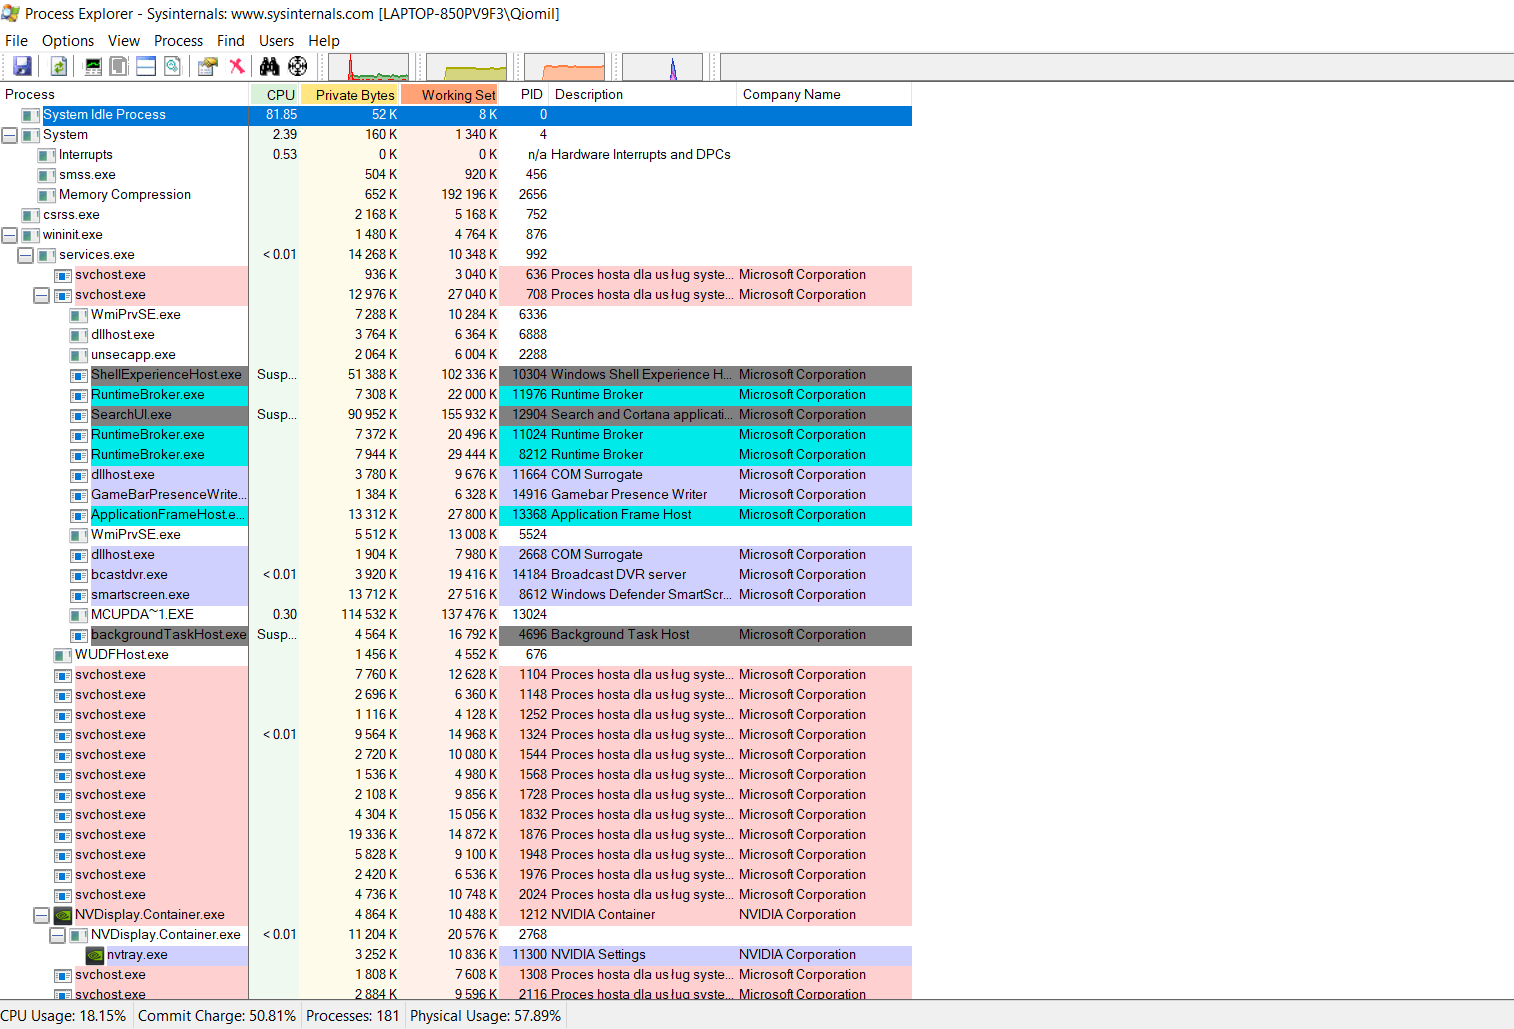This screenshot has width=1514, height=1029.
Task: Open the File menu
Action: [x=17, y=41]
